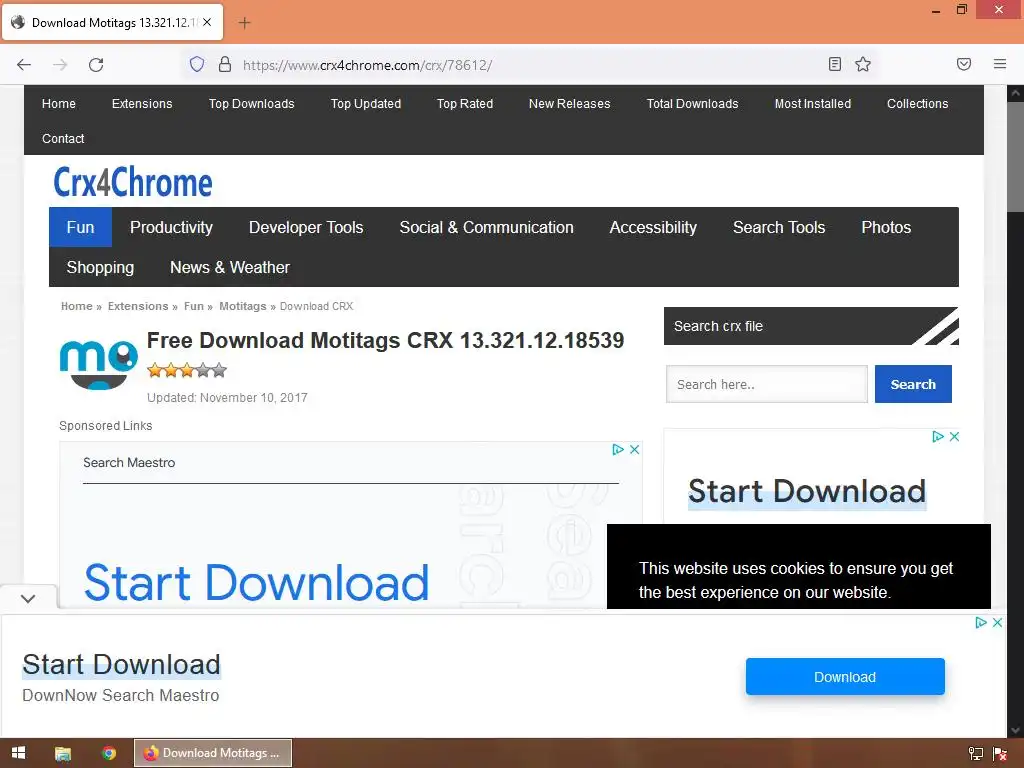Open Most Installed page
The image size is (1024, 768).
[x=812, y=103]
